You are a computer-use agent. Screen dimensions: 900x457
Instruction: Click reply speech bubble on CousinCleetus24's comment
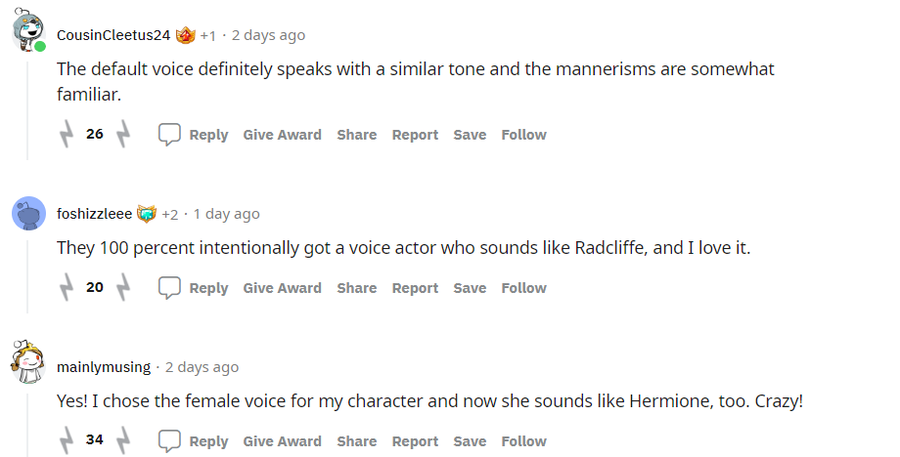170,134
